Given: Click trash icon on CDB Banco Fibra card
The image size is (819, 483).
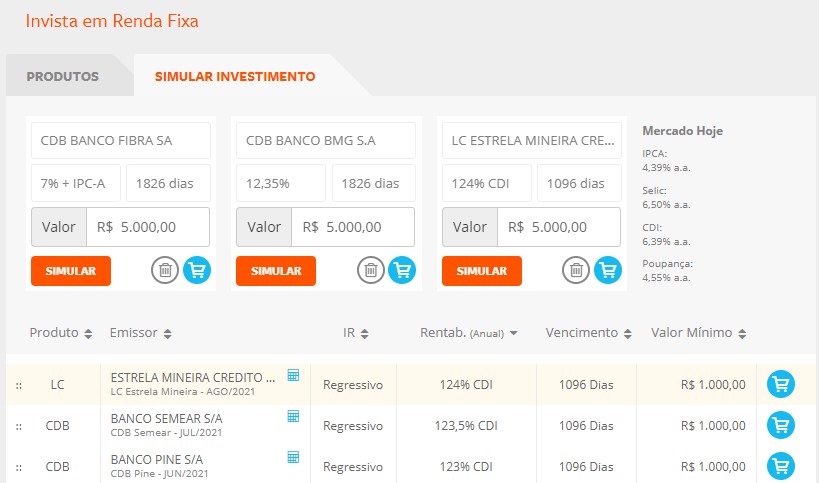Looking at the screenshot, I should (166, 270).
